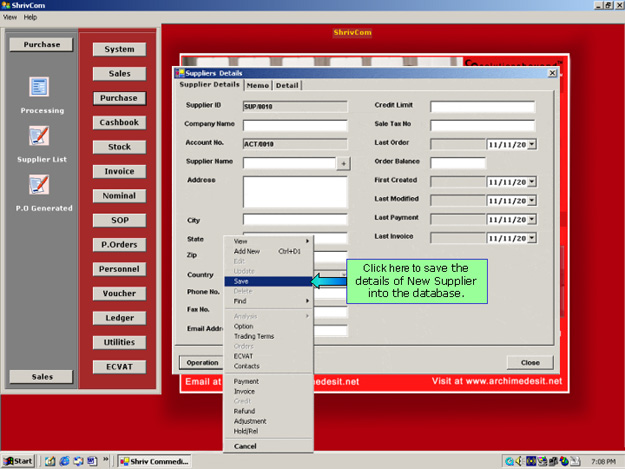Choose Trading Terms in the context menu

click(253, 336)
